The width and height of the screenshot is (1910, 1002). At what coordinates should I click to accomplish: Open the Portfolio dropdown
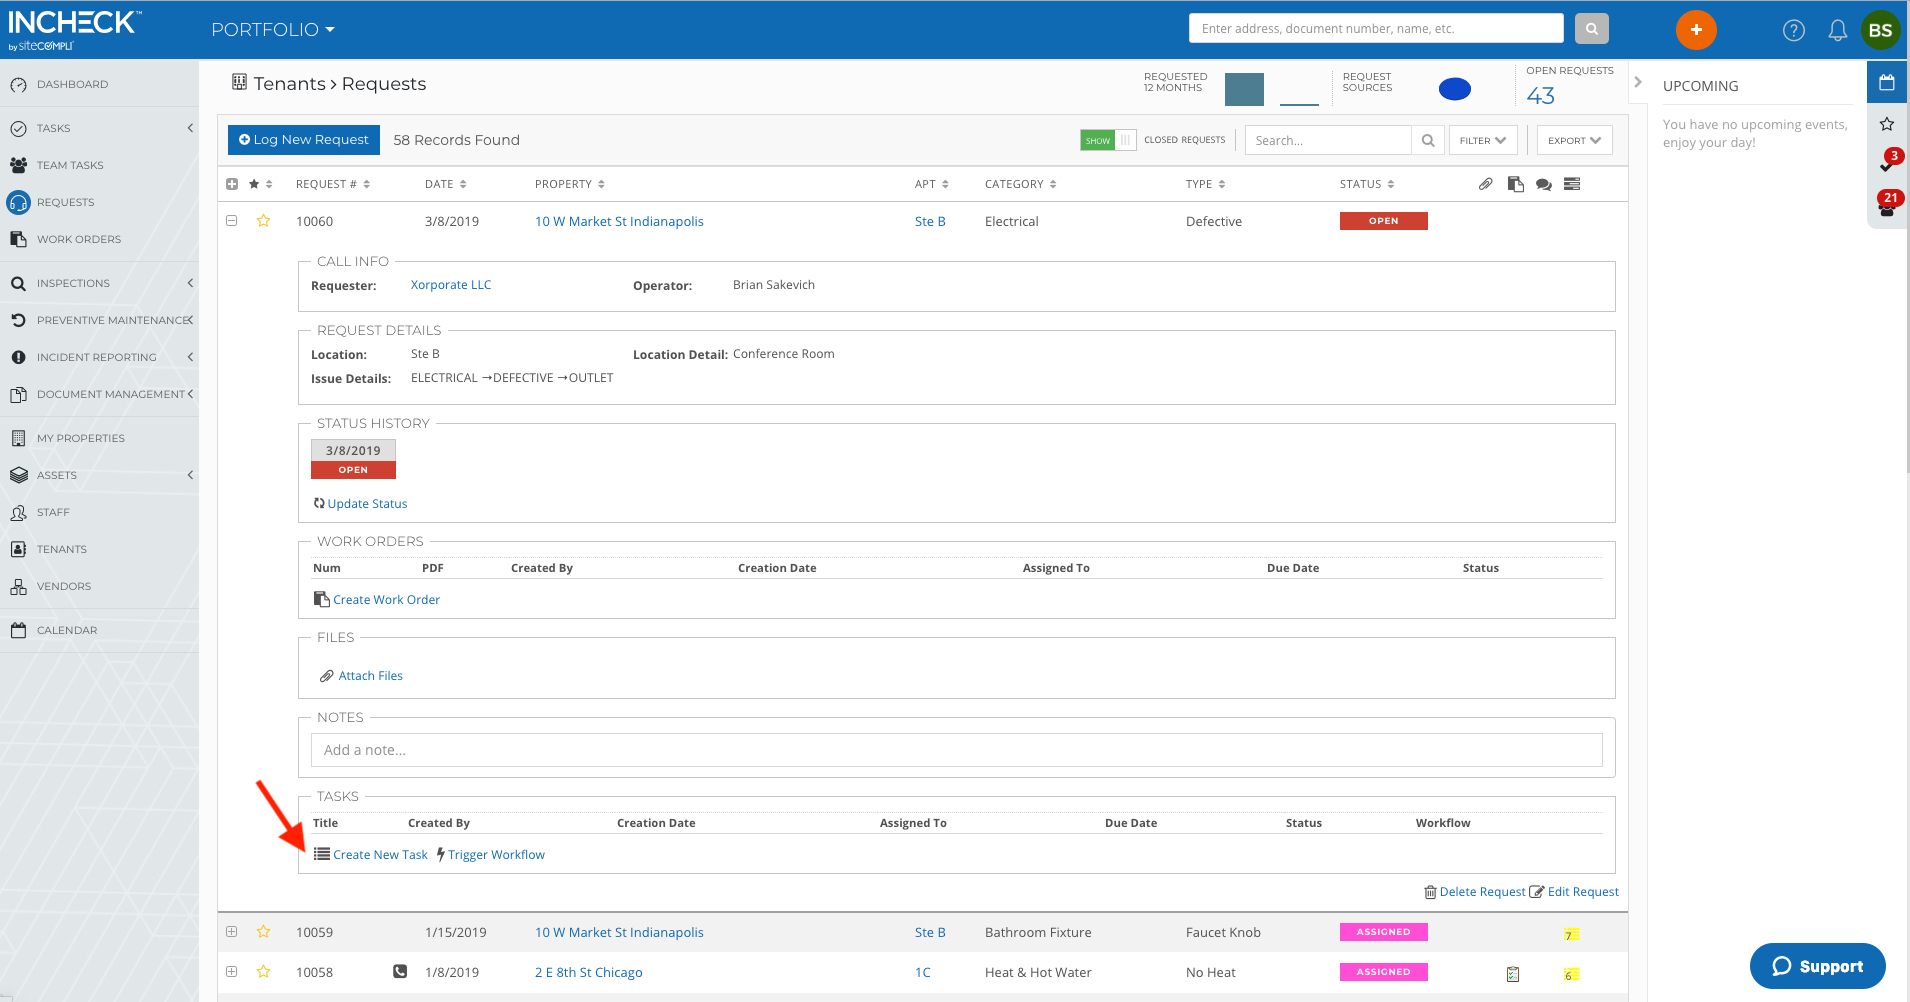(x=272, y=30)
